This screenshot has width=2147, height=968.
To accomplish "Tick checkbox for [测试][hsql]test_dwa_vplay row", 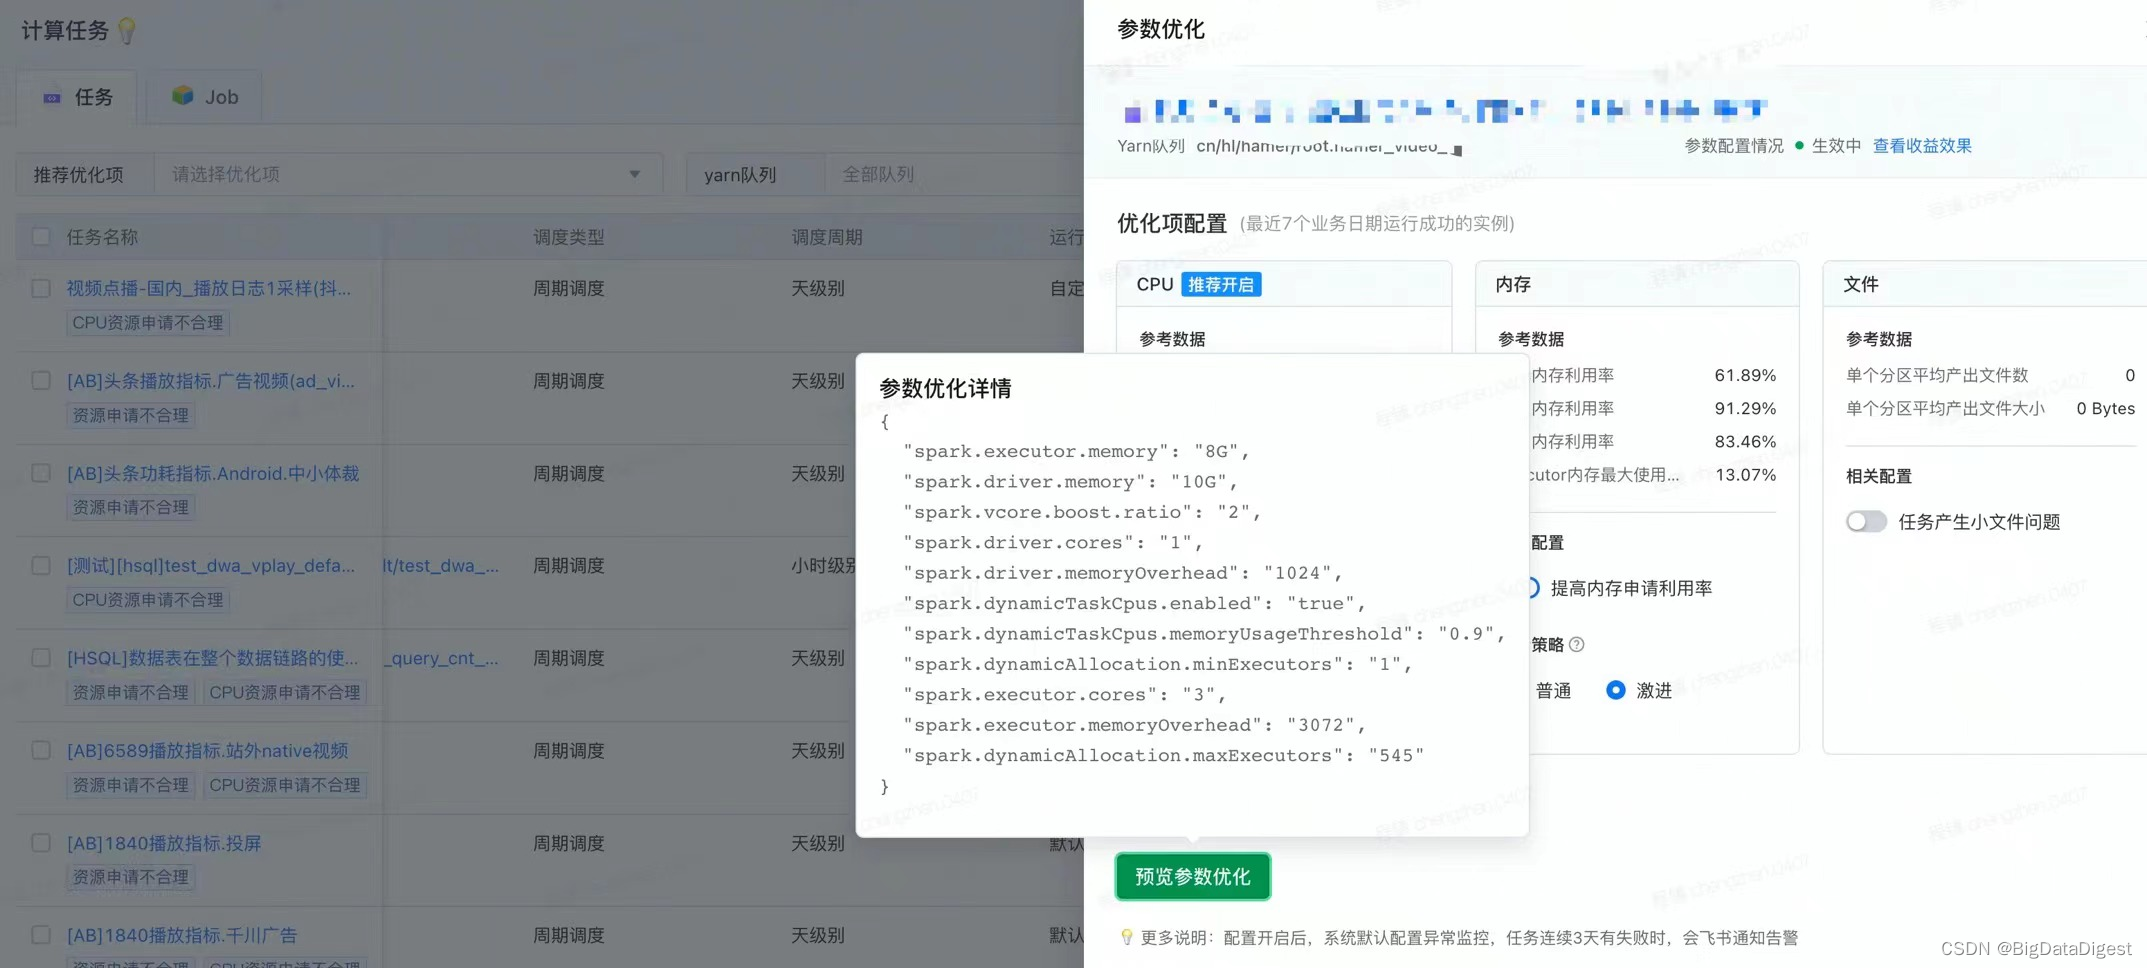I will pos(41,566).
